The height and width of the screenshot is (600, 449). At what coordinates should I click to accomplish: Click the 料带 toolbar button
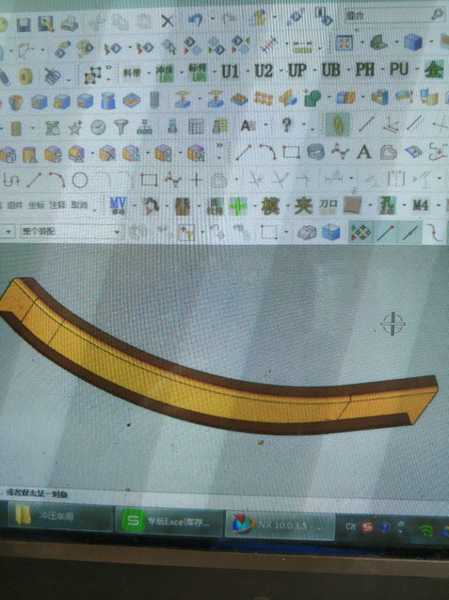coord(131,73)
